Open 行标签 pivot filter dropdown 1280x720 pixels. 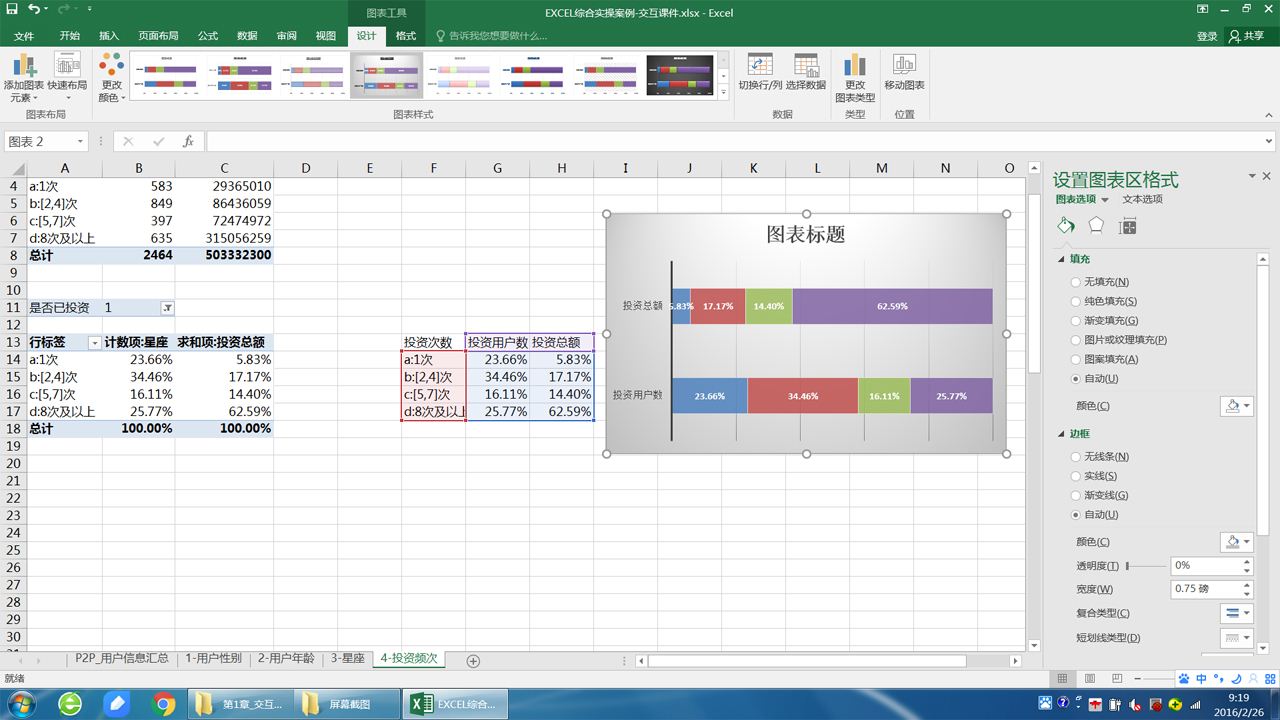pos(95,343)
